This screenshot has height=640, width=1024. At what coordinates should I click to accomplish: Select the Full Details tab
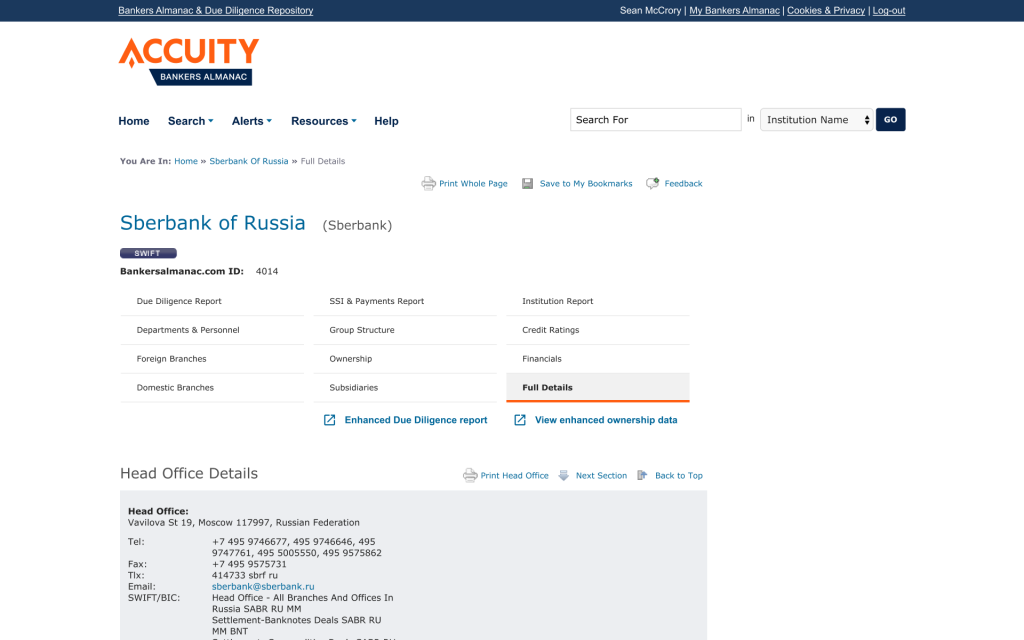coord(598,387)
